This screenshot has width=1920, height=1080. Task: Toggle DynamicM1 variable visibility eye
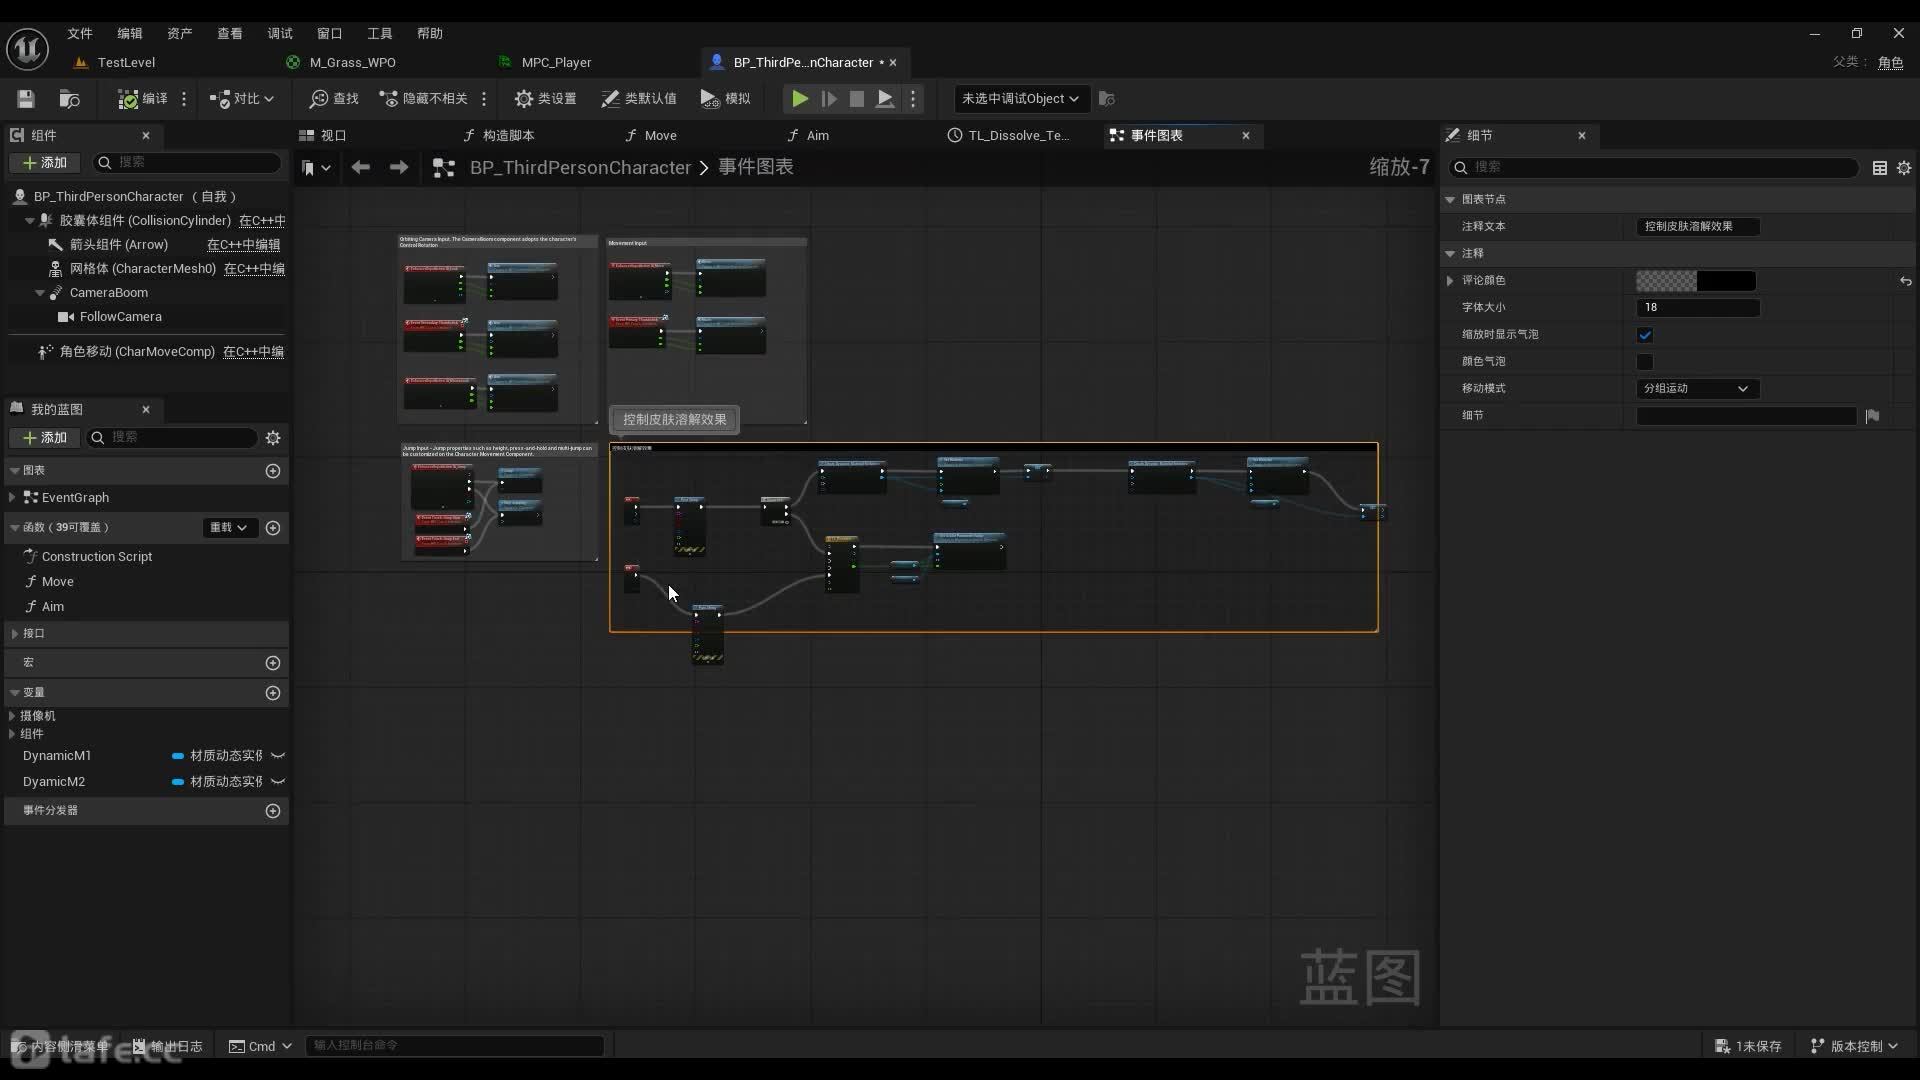(x=278, y=756)
